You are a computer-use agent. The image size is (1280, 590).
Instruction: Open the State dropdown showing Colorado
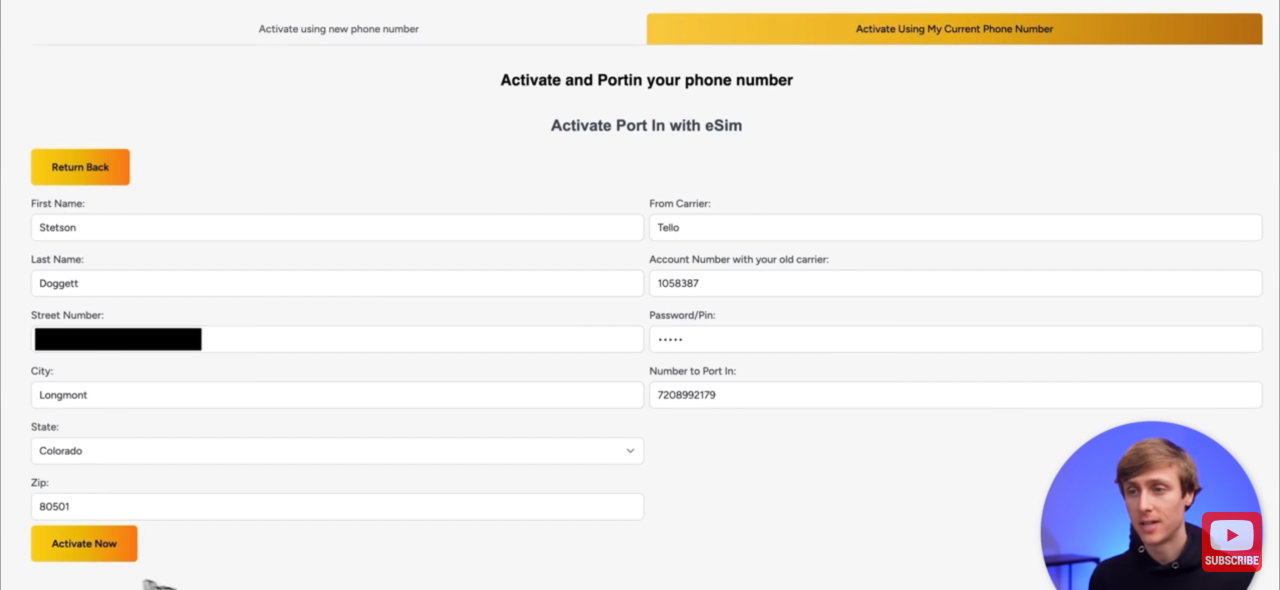pyautogui.click(x=337, y=451)
